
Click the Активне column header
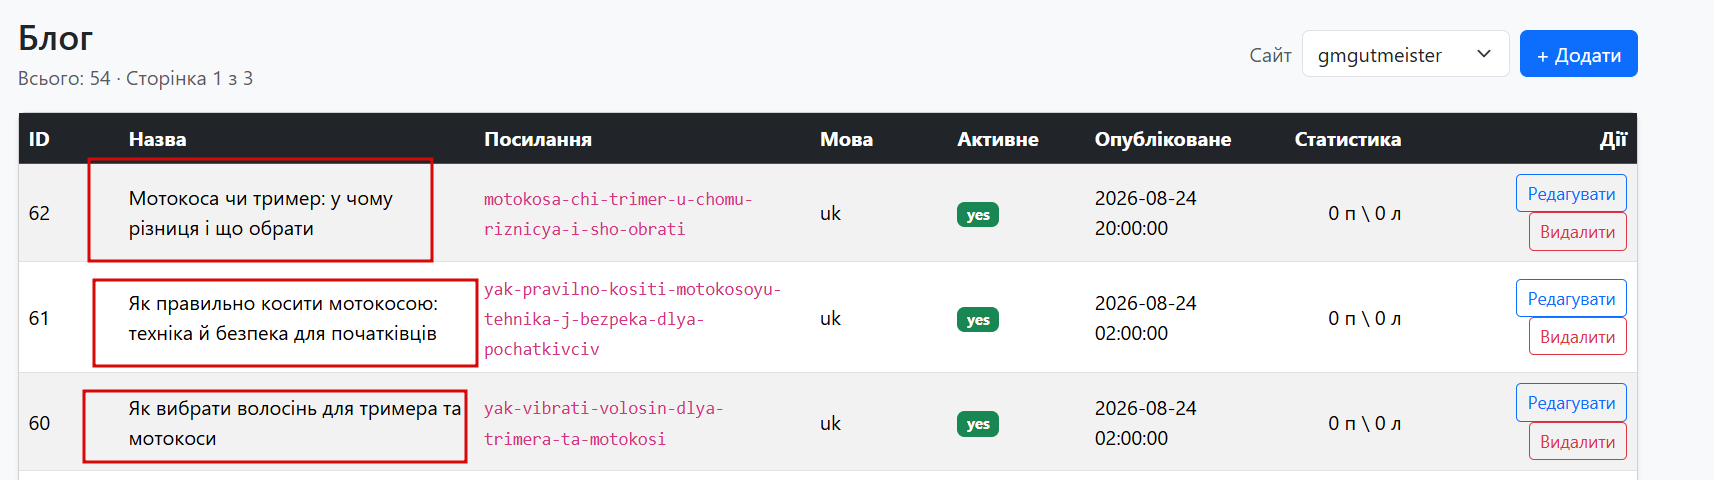997,139
